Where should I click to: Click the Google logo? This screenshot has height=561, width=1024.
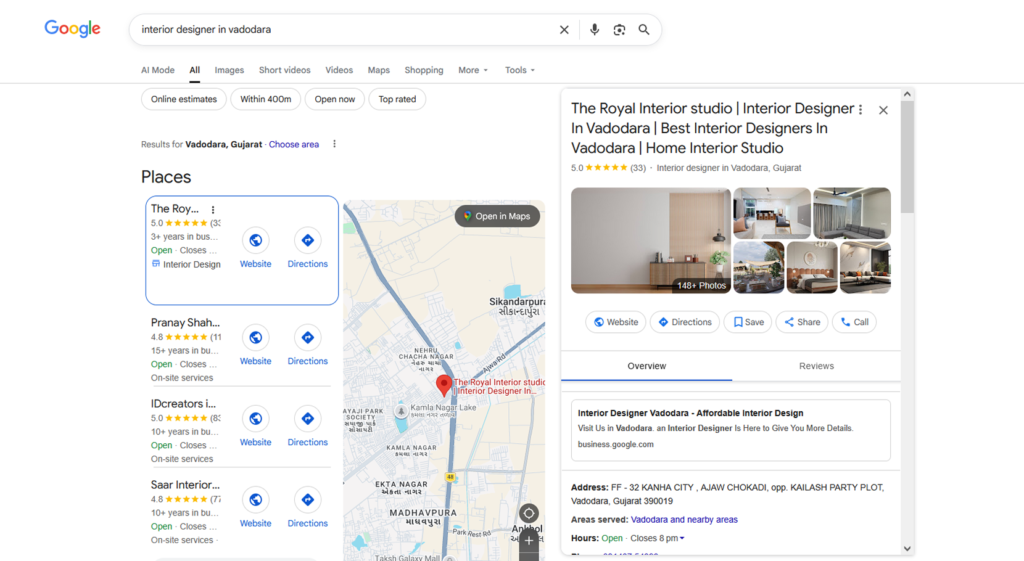click(x=72, y=29)
